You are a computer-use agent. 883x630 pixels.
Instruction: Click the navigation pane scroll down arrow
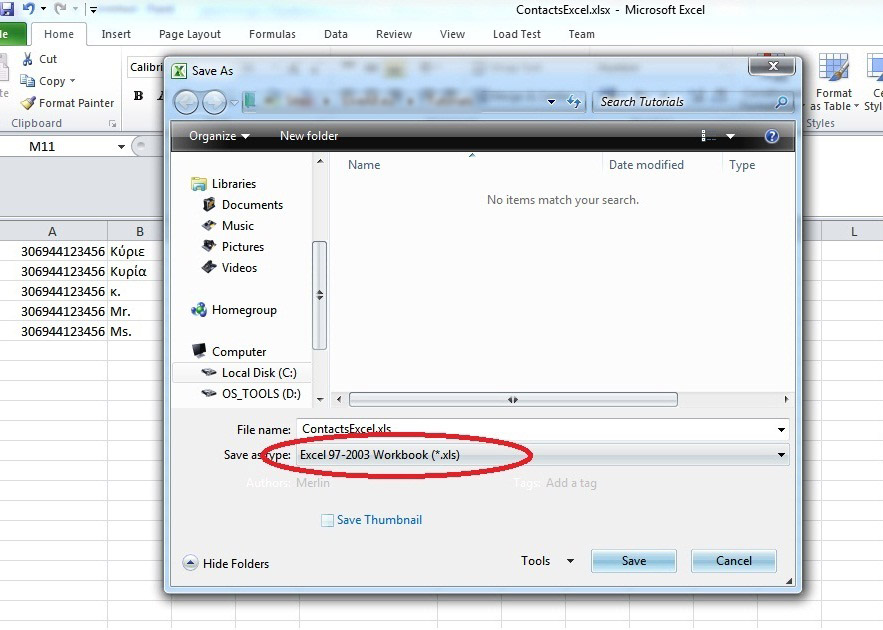320,400
